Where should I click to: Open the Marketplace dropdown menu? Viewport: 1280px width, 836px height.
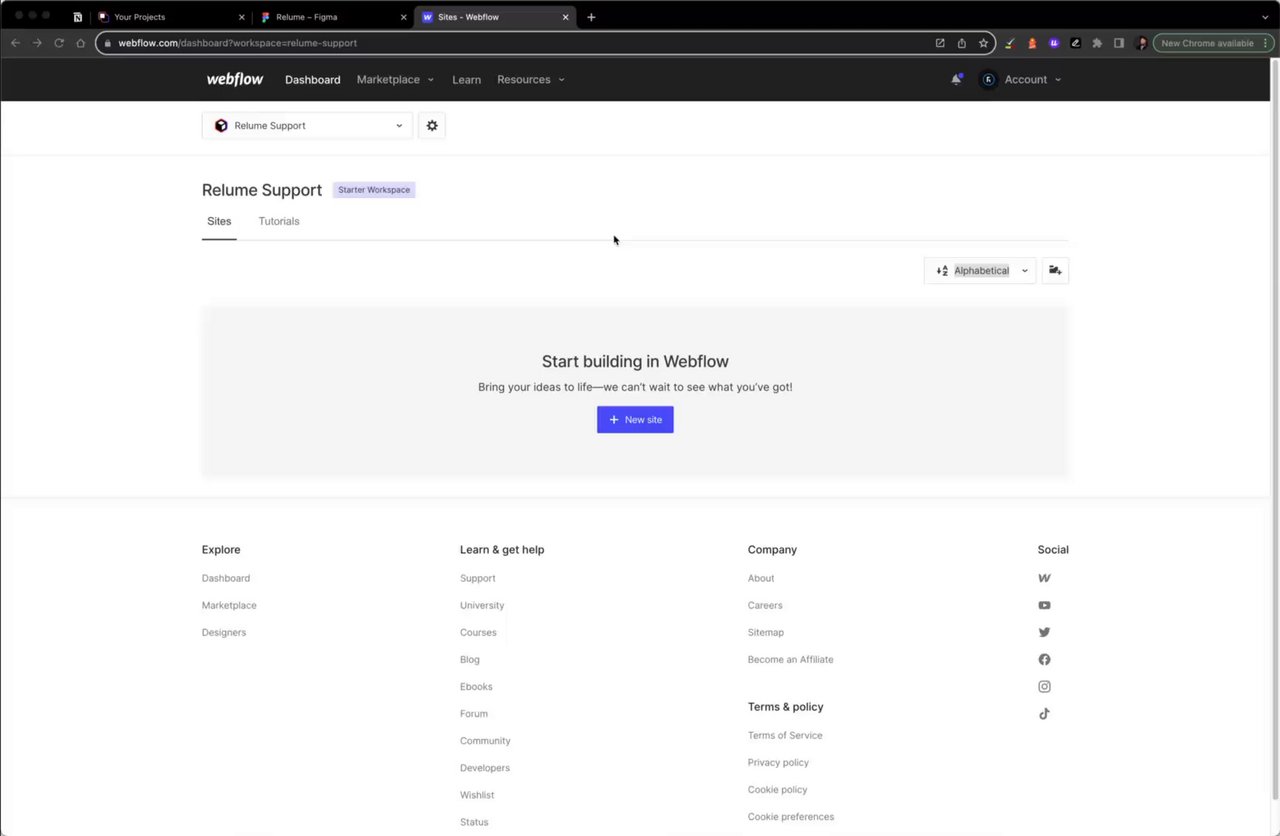coord(395,80)
